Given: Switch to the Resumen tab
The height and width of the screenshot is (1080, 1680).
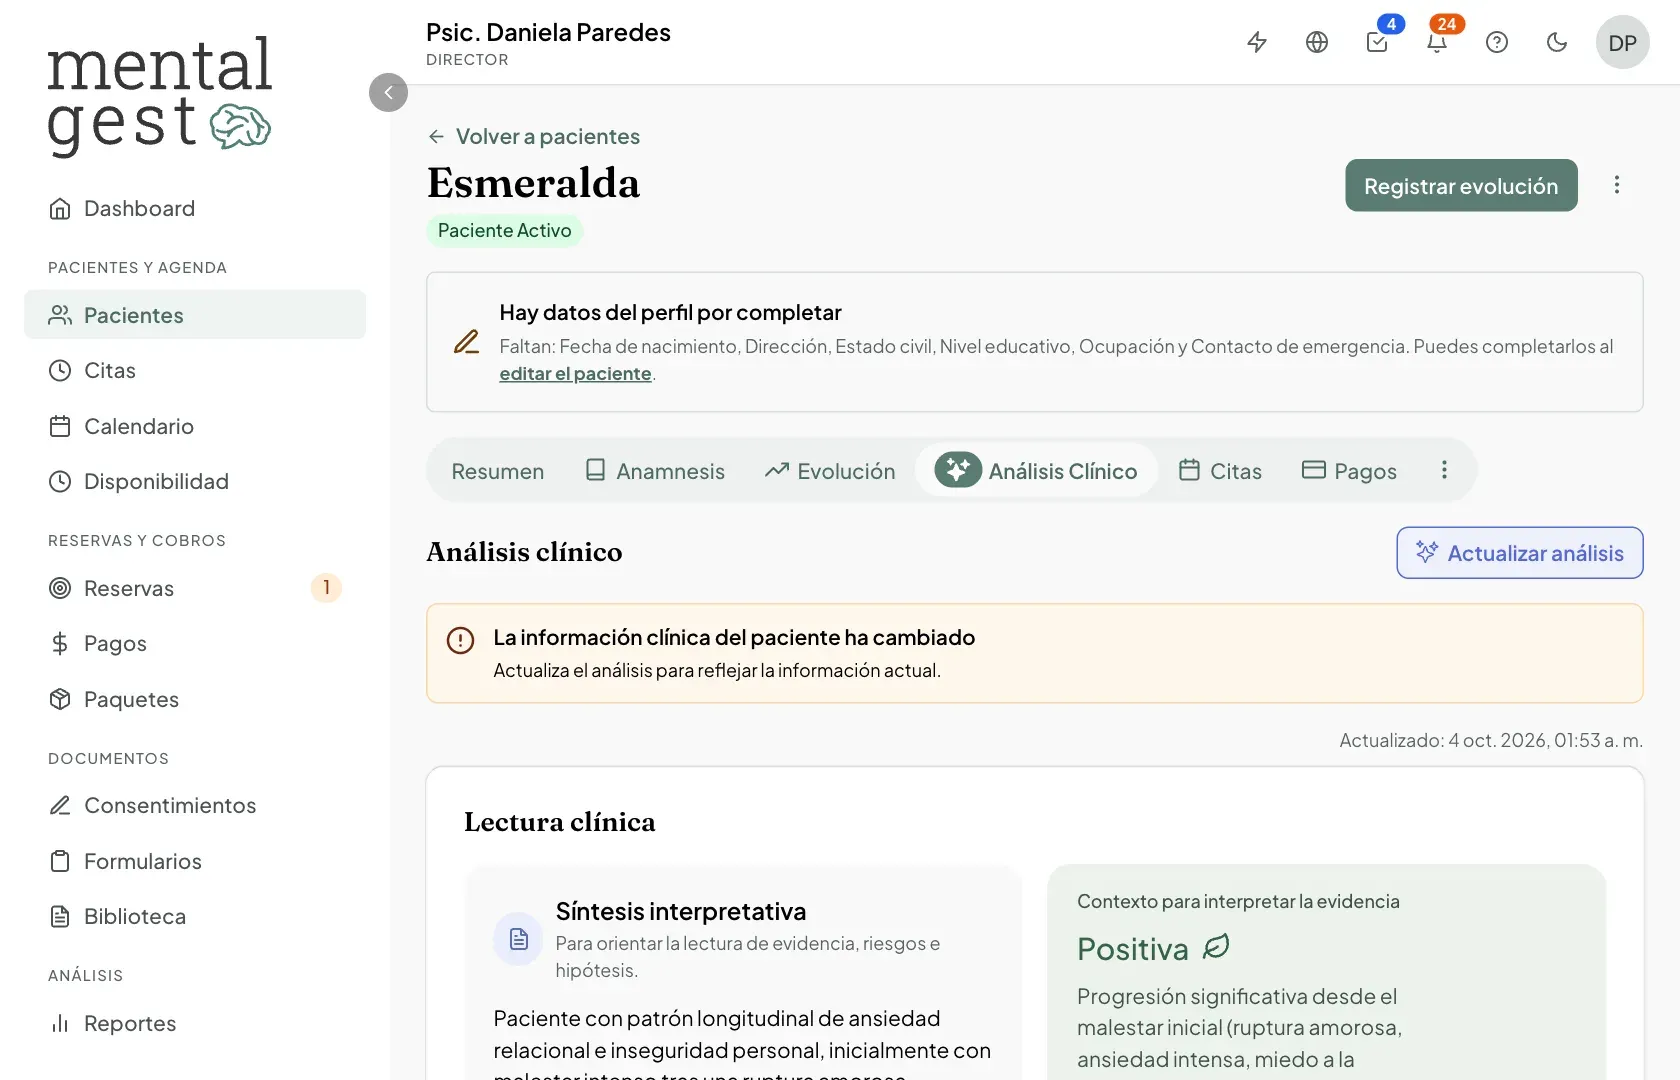Looking at the screenshot, I should click(x=498, y=470).
